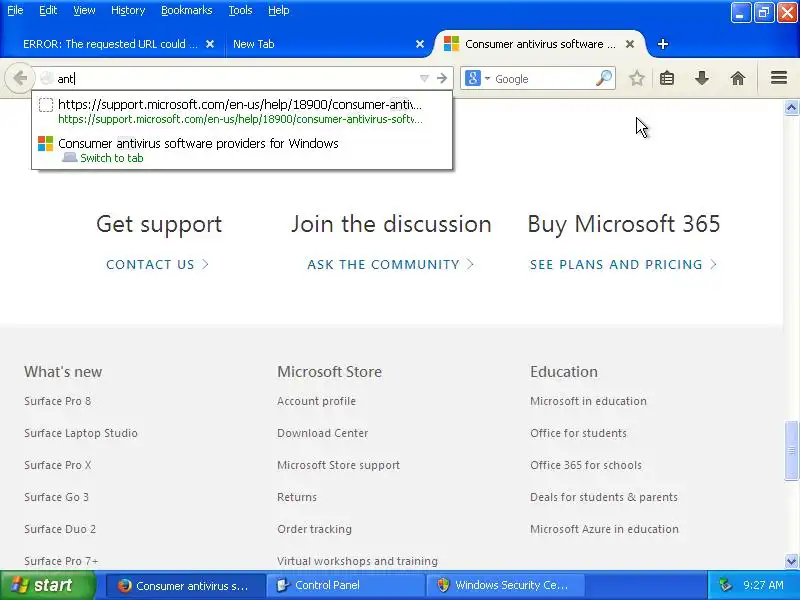This screenshot has width=800, height=600.
Task: Switch to the ERROR requested URL tab
Action: 110,44
